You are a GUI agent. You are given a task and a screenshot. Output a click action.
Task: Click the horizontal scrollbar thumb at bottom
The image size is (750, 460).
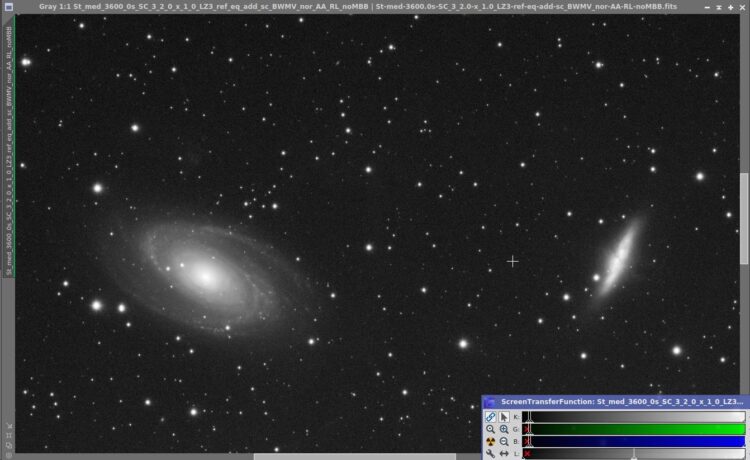pyautogui.click(x=354, y=457)
